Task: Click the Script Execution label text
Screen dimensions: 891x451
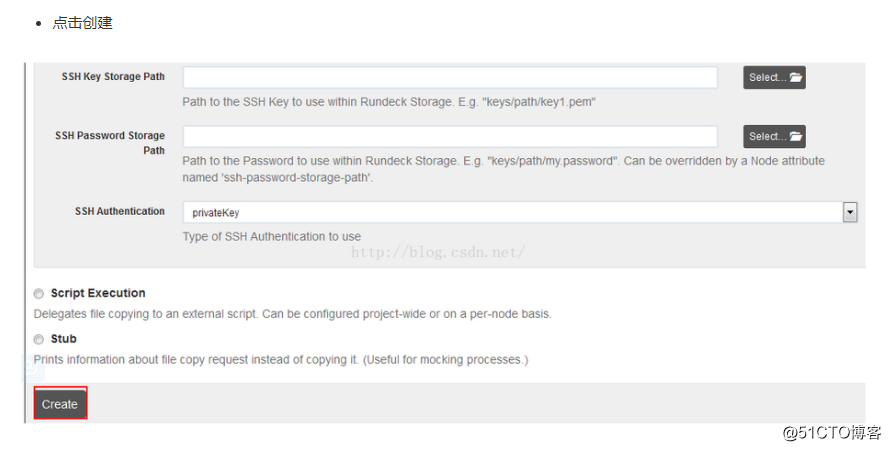Action: click(x=98, y=293)
